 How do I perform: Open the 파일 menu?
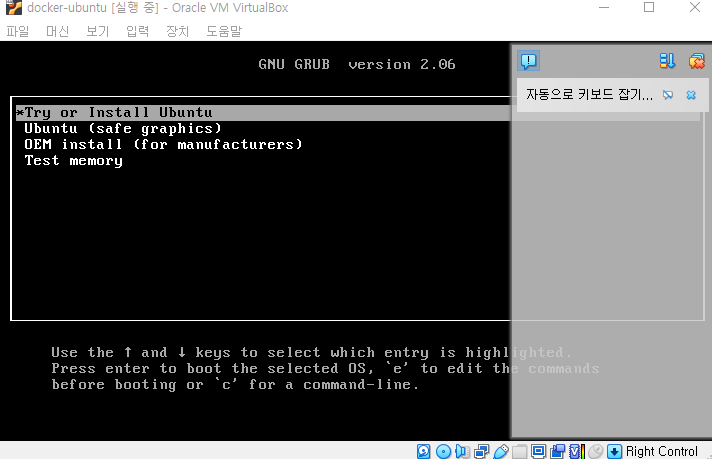[18, 31]
